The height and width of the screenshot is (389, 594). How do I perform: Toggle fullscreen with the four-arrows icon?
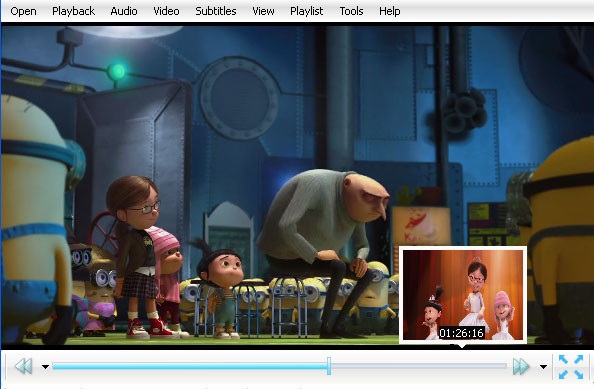571,366
